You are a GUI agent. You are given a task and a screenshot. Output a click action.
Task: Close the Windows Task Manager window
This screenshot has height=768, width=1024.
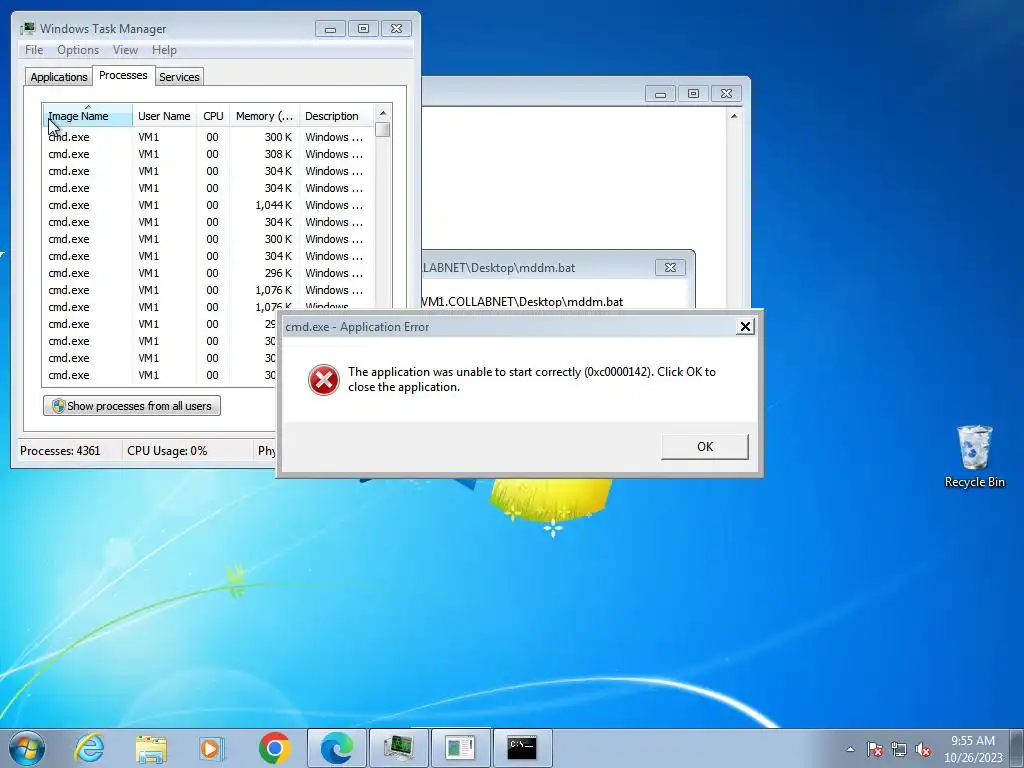coord(396,29)
